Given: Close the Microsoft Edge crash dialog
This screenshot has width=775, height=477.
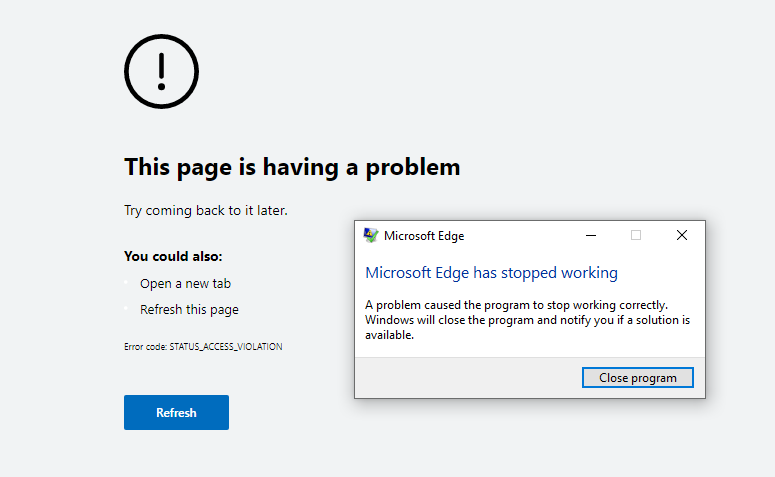Looking at the screenshot, I should click(x=682, y=235).
